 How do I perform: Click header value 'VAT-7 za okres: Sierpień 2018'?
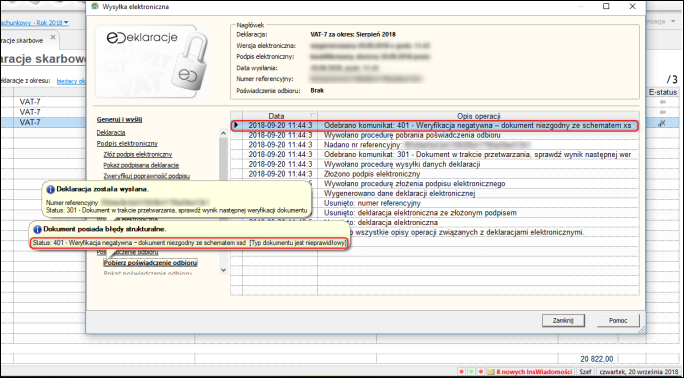353,34
